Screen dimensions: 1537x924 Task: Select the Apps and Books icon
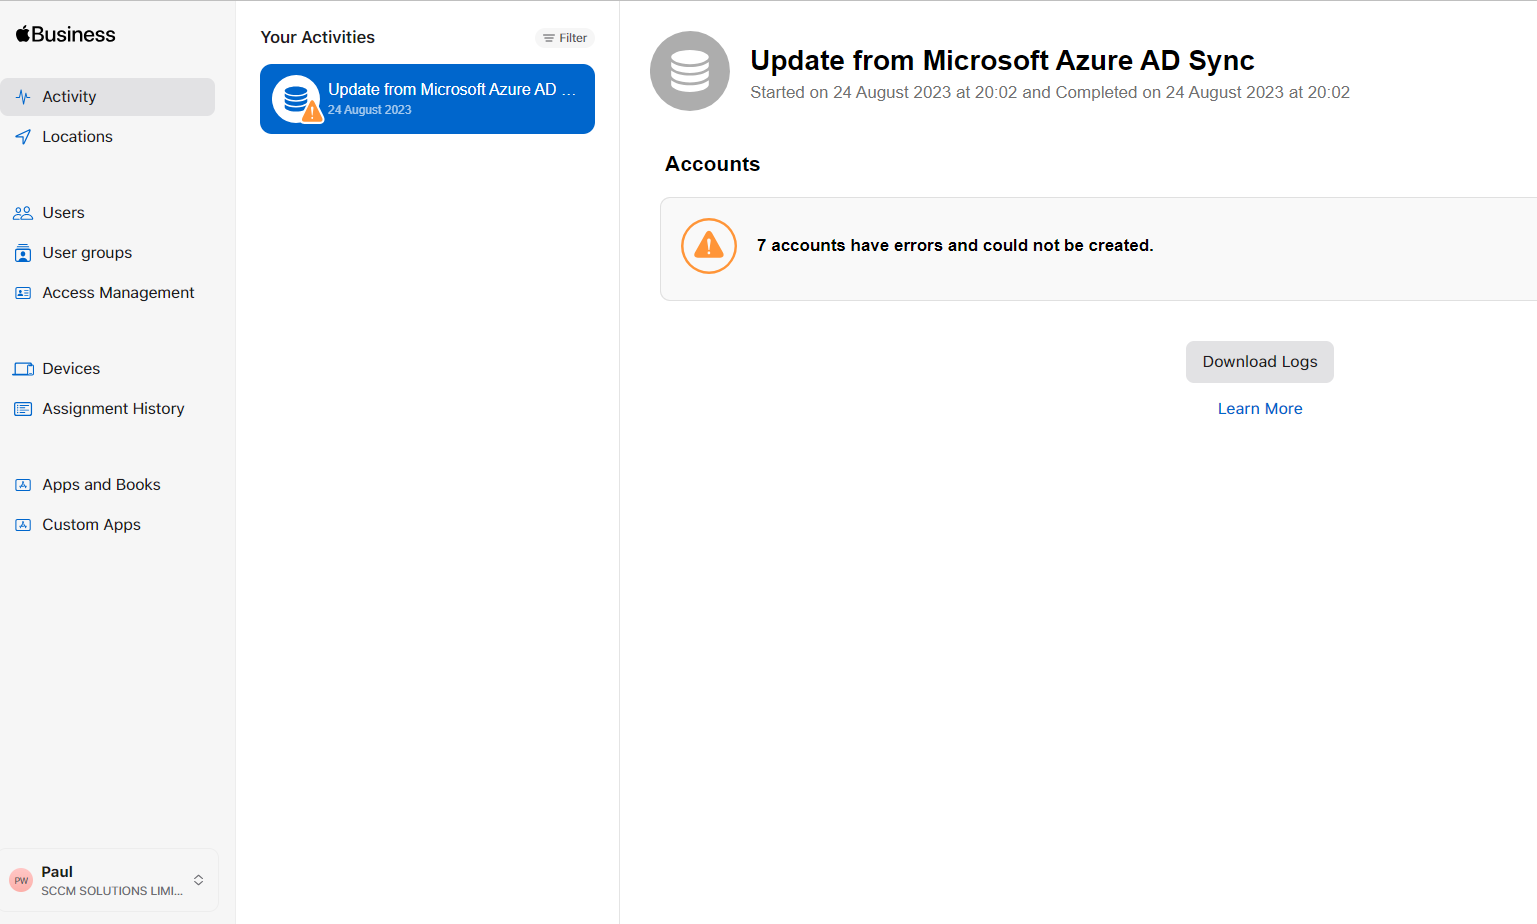pyautogui.click(x=22, y=484)
